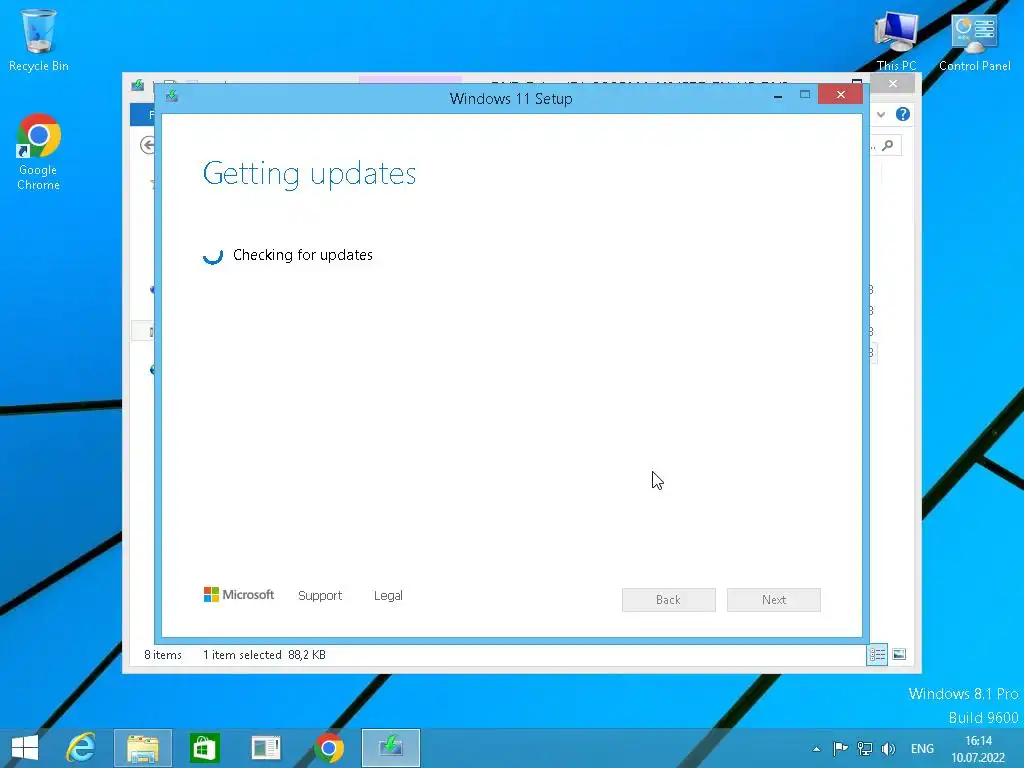Minimize the Windows 11 Setup window
1024x768 pixels.
[778, 96]
